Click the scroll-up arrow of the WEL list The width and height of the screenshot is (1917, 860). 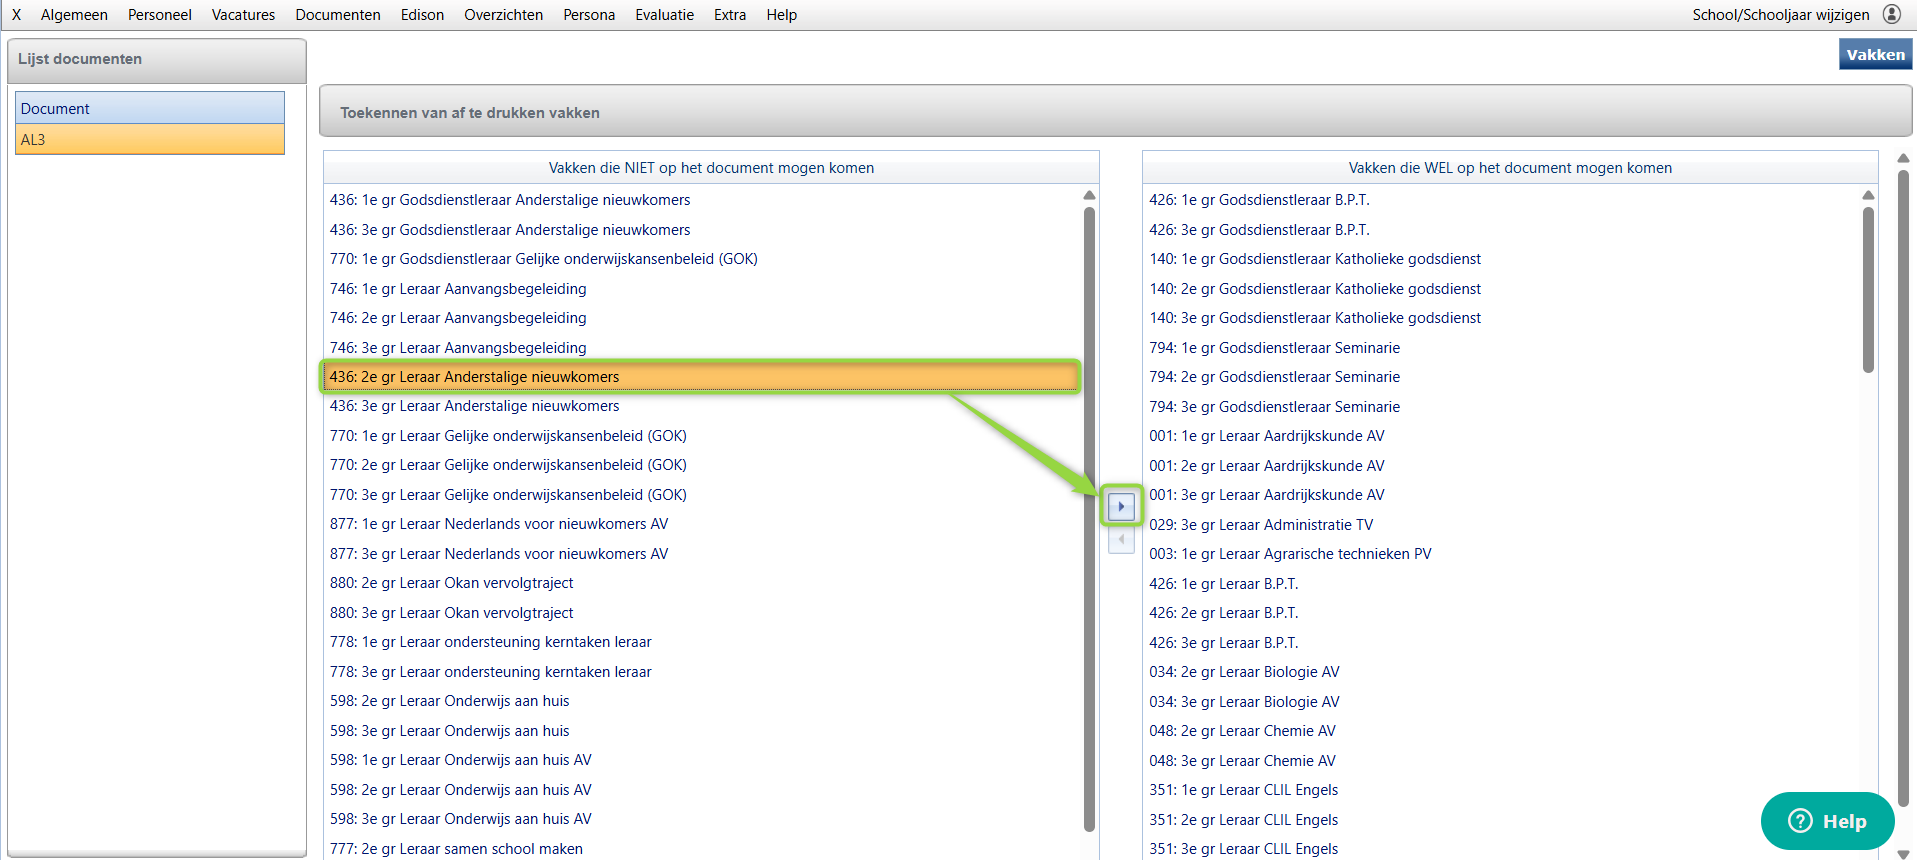(1867, 195)
